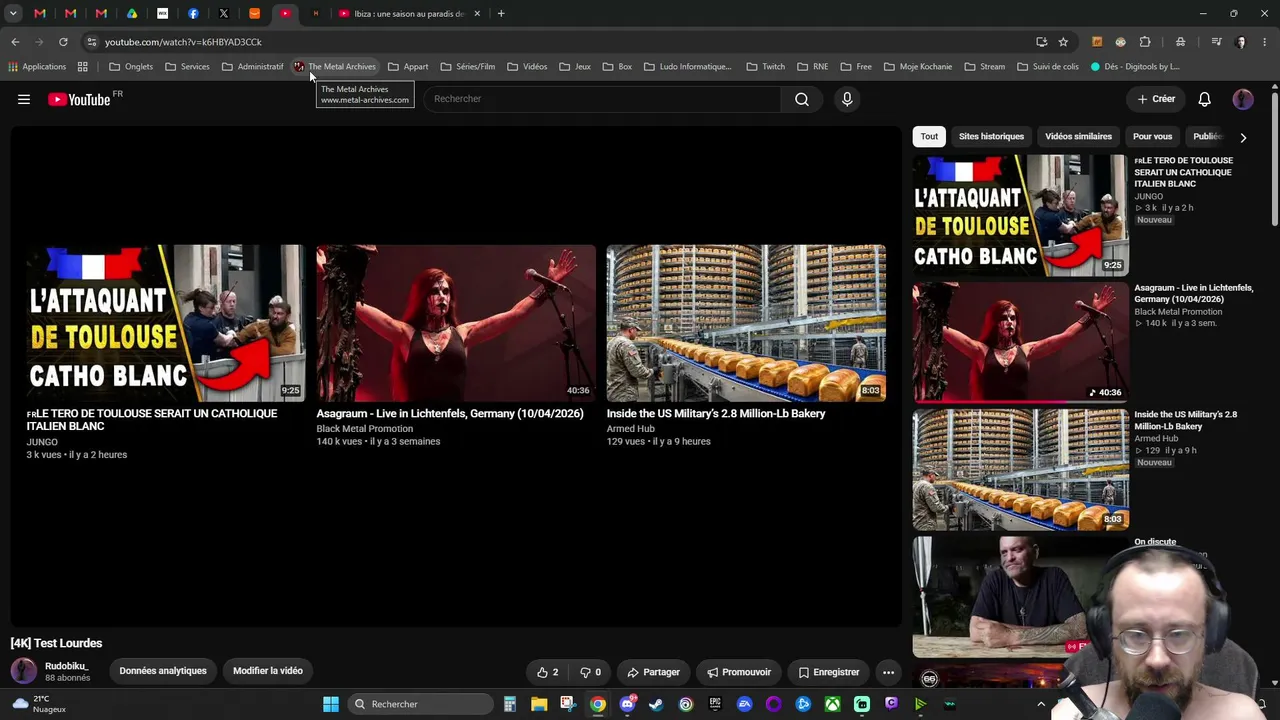The height and width of the screenshot is (720, 1280).
Task: Select the Pour vous filter chip
Action: (x=1152, y=136)
